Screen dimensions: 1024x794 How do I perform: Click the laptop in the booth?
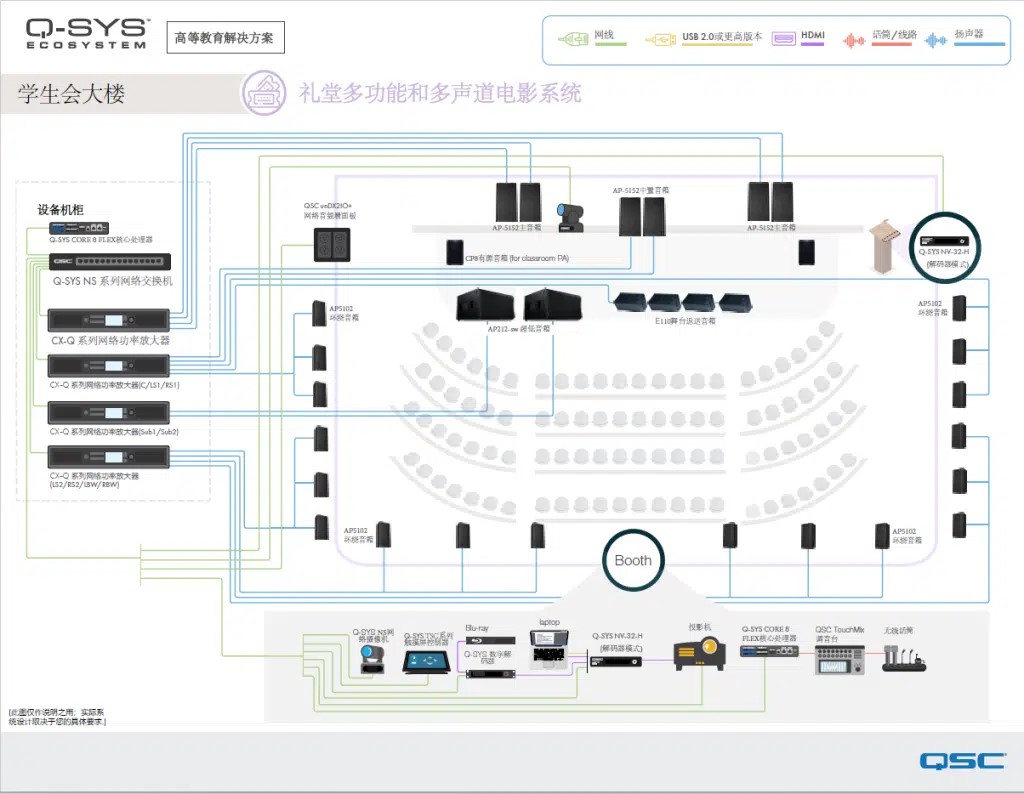[549, 649]
